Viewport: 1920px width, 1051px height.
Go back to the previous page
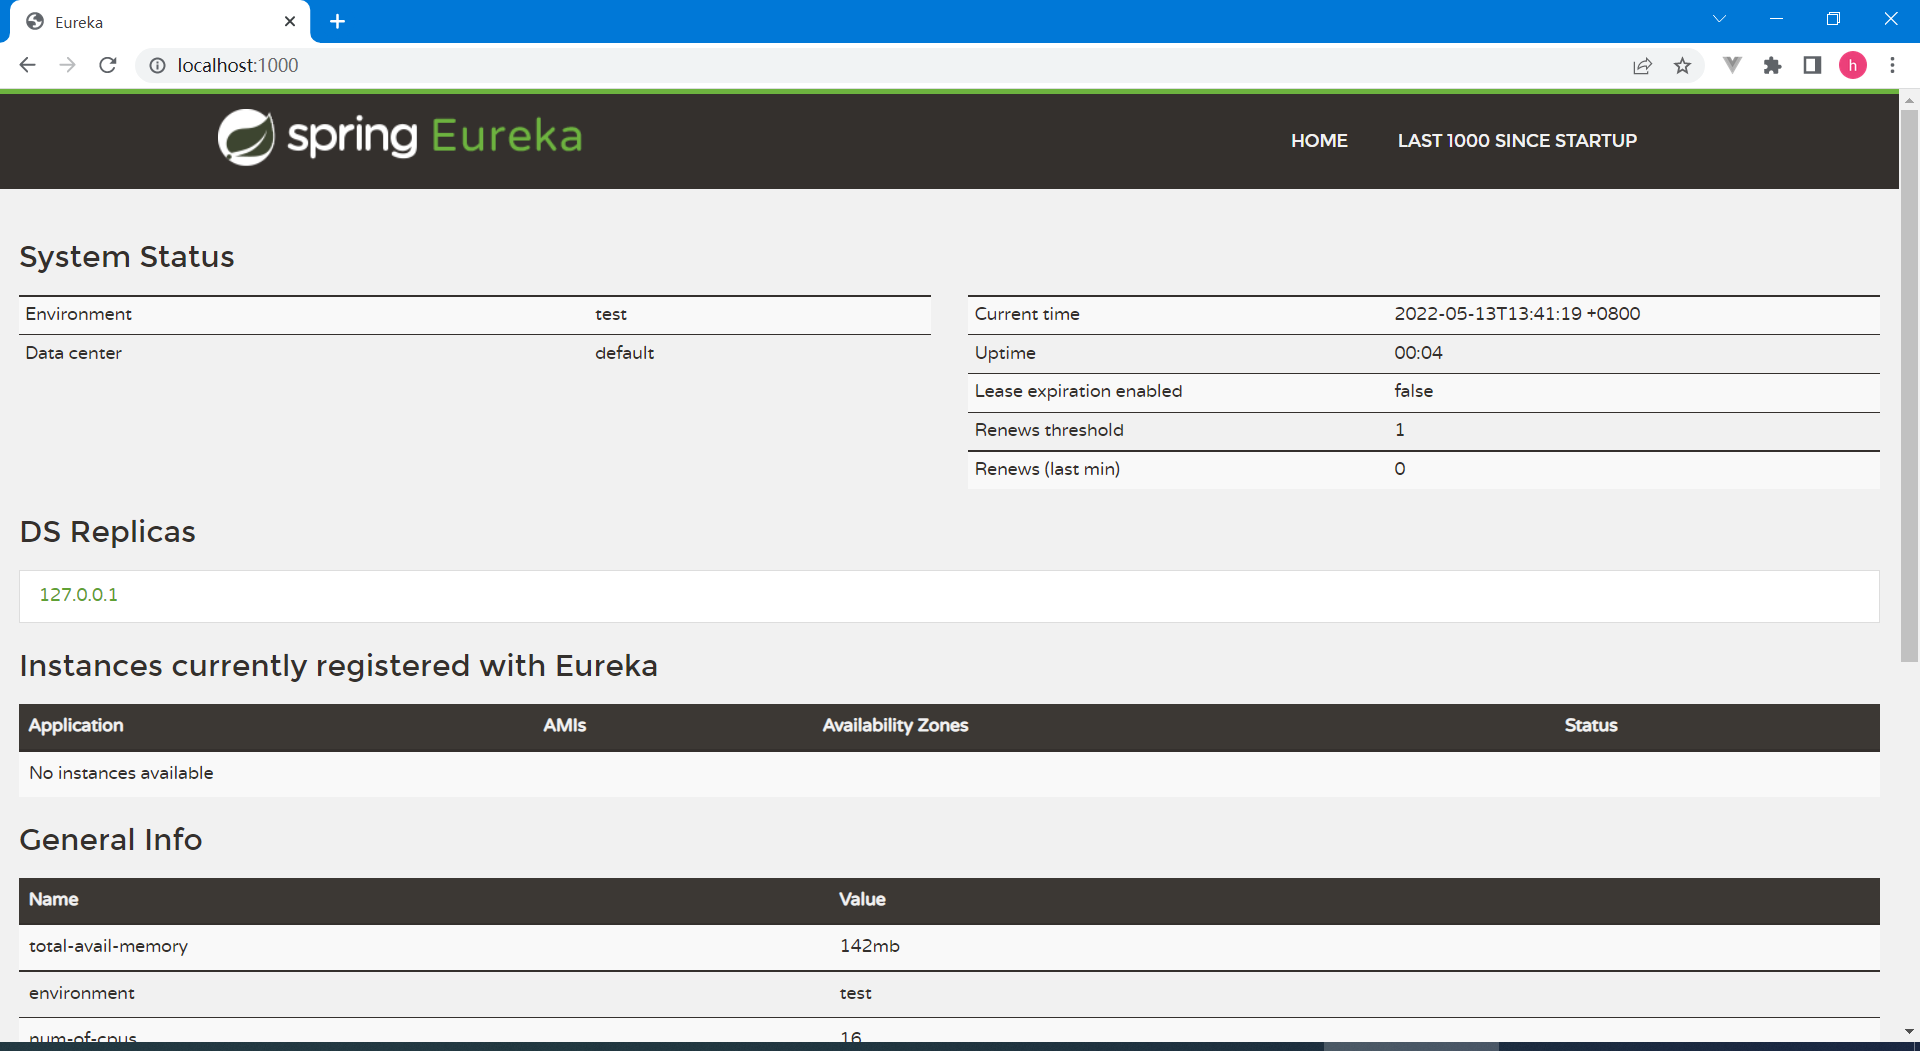(x=28, y=65)
